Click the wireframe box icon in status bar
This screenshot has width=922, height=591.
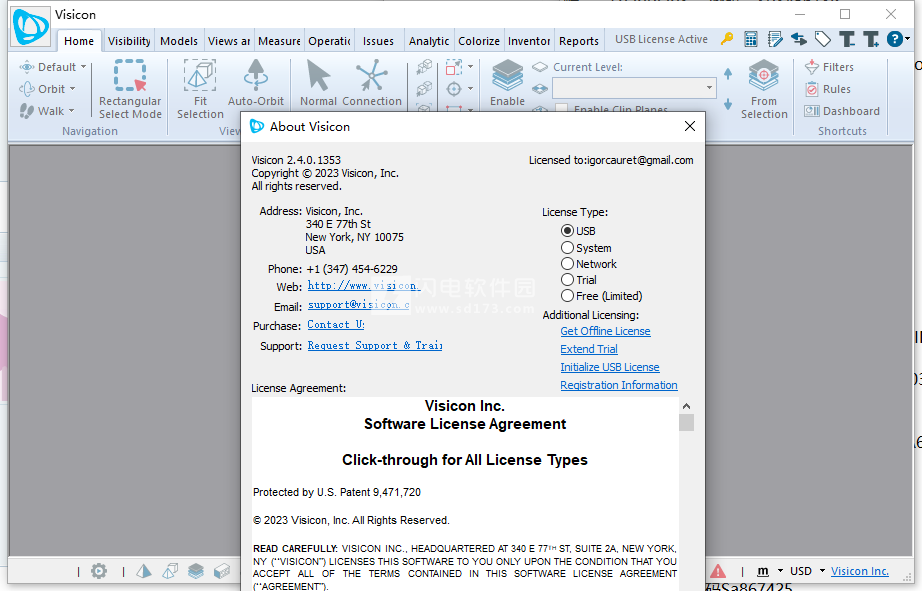coord(170,571)
